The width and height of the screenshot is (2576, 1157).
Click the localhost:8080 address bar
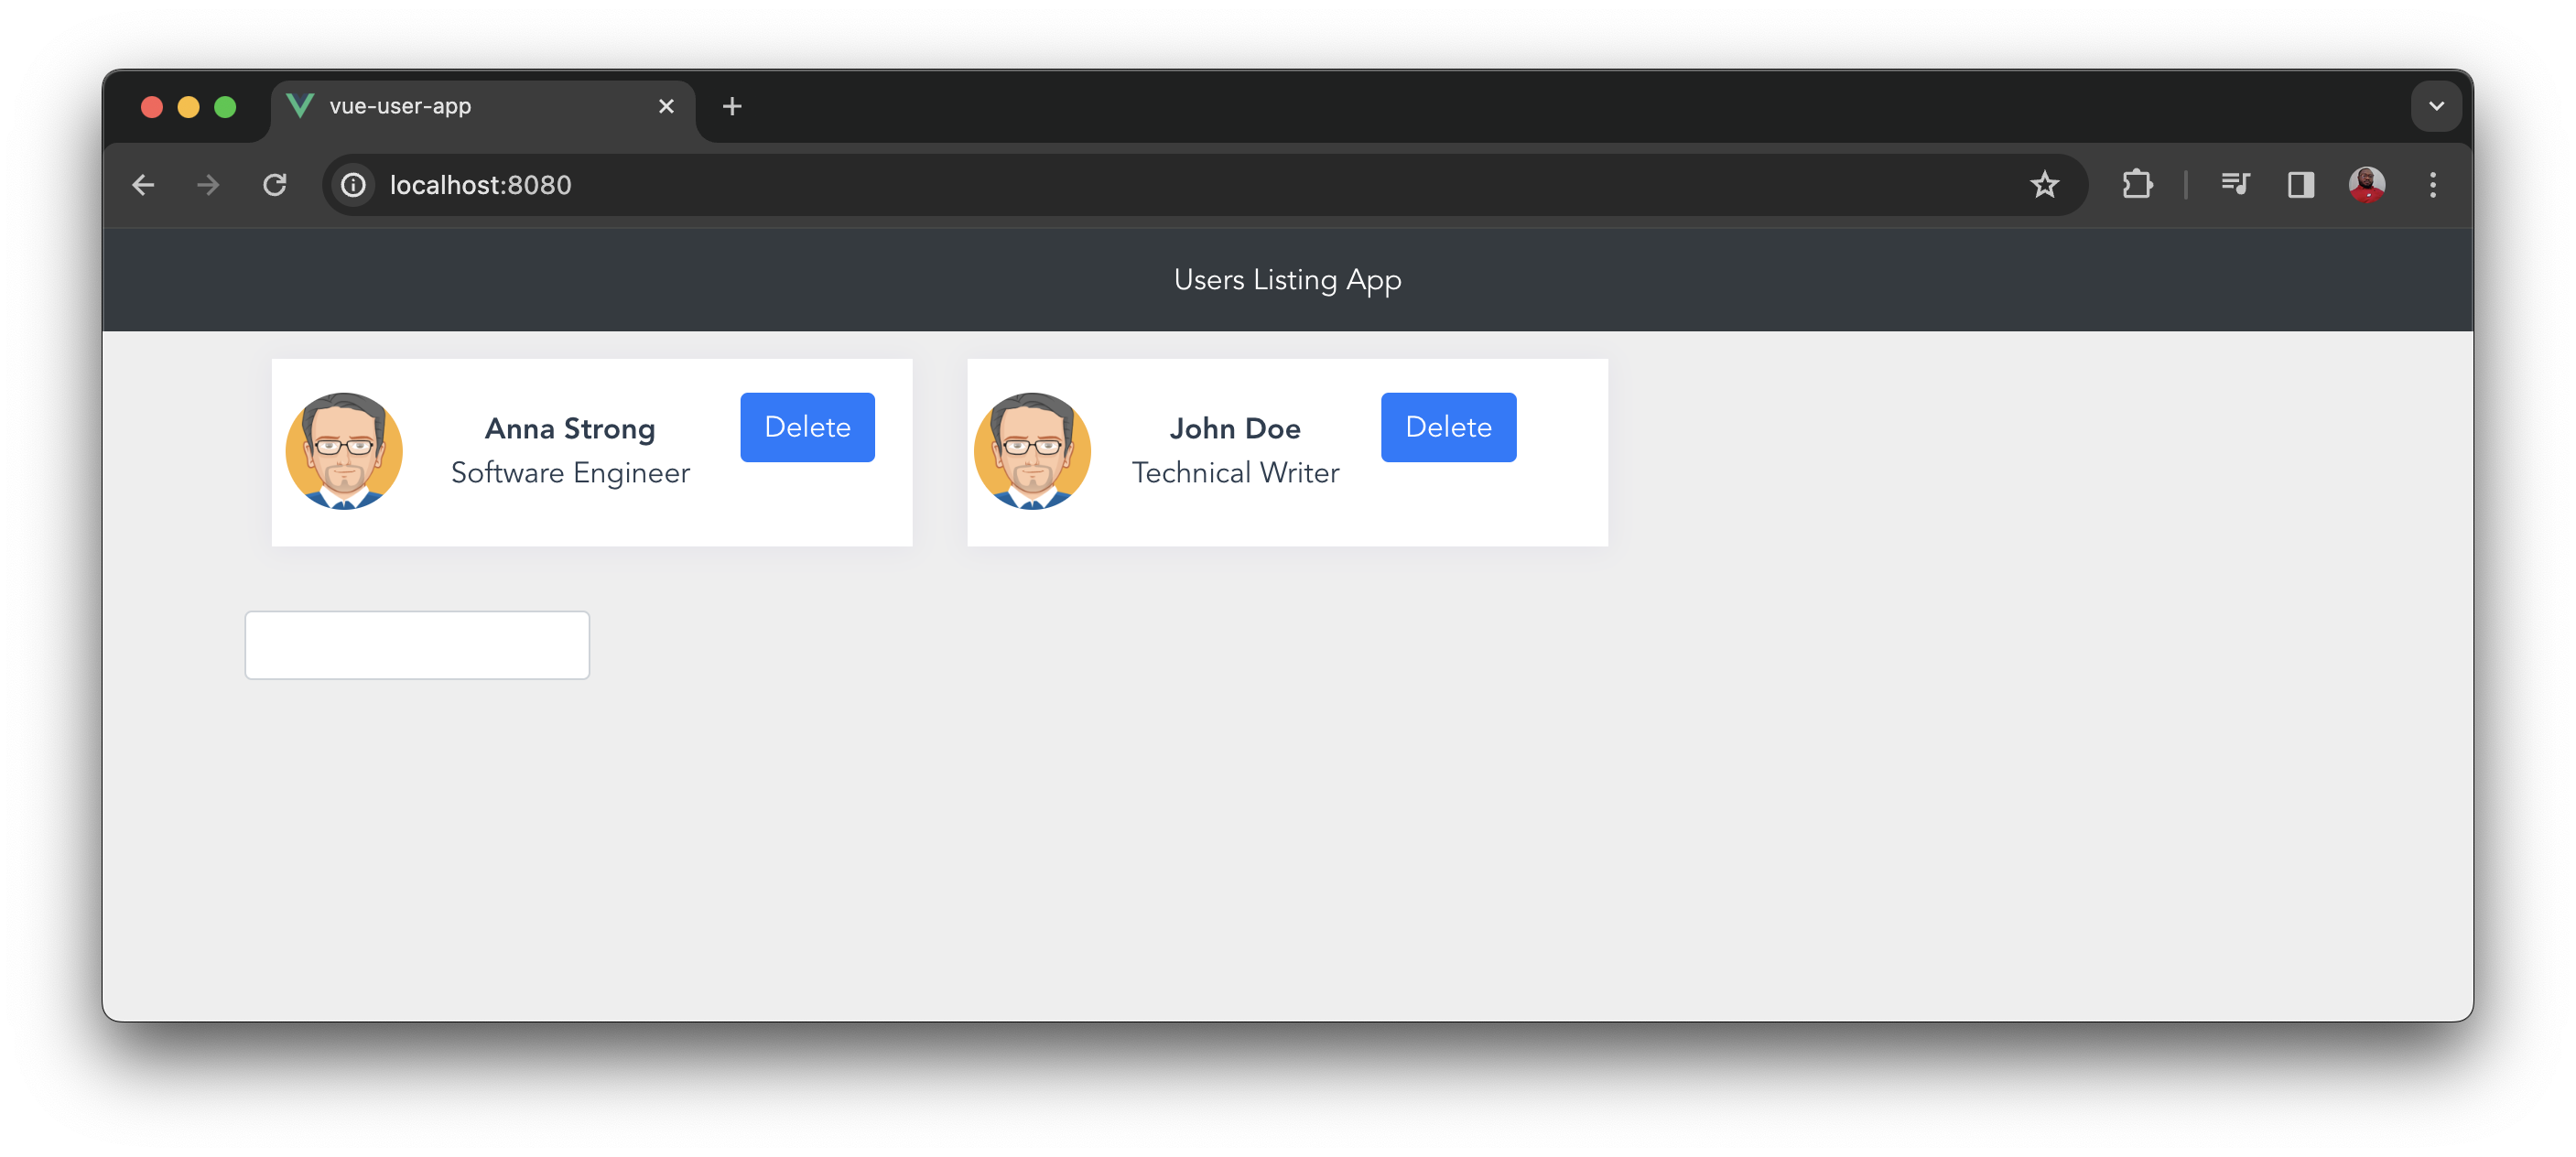pos(1100,185)
